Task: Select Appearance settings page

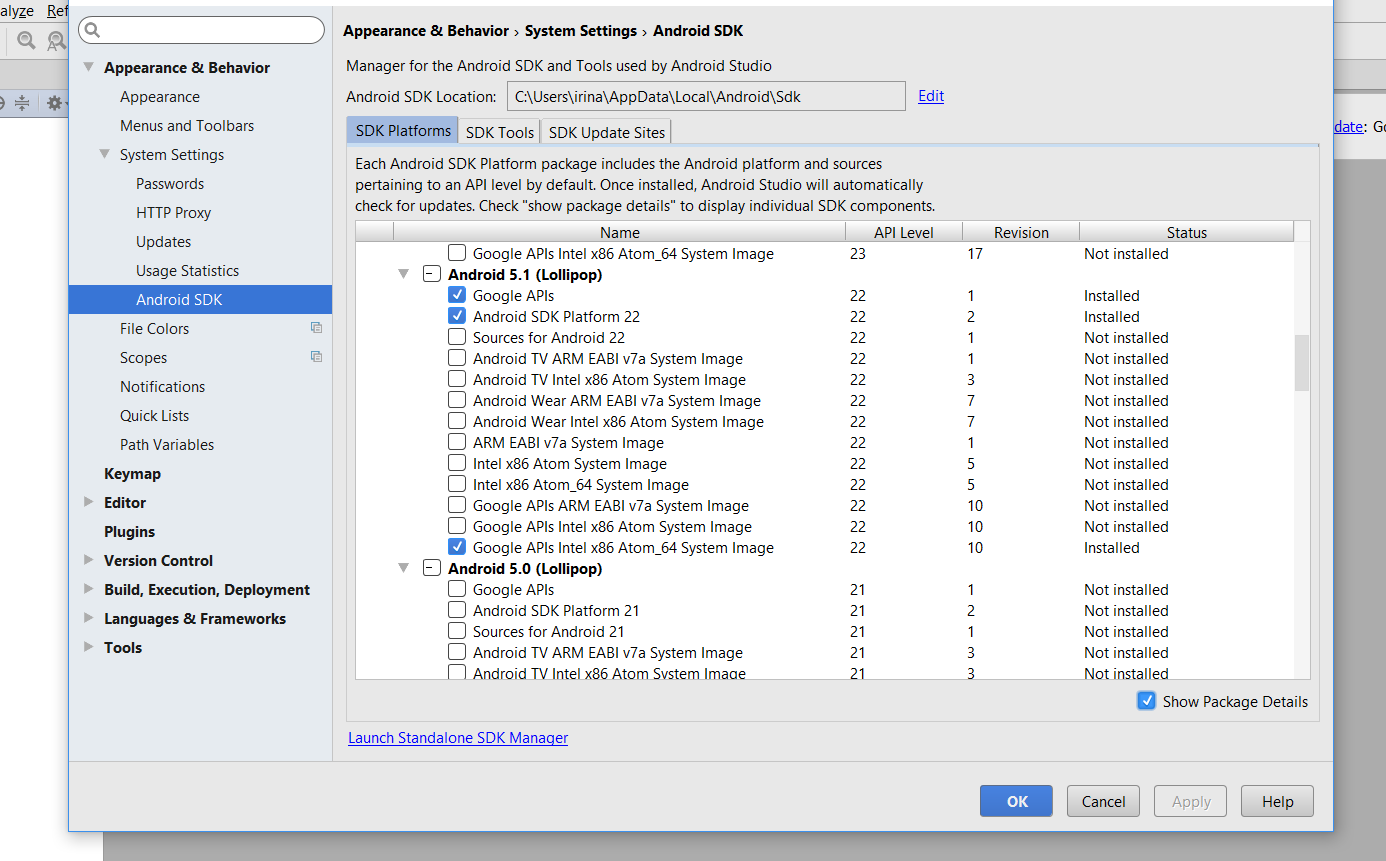Action: click(160, 97)
